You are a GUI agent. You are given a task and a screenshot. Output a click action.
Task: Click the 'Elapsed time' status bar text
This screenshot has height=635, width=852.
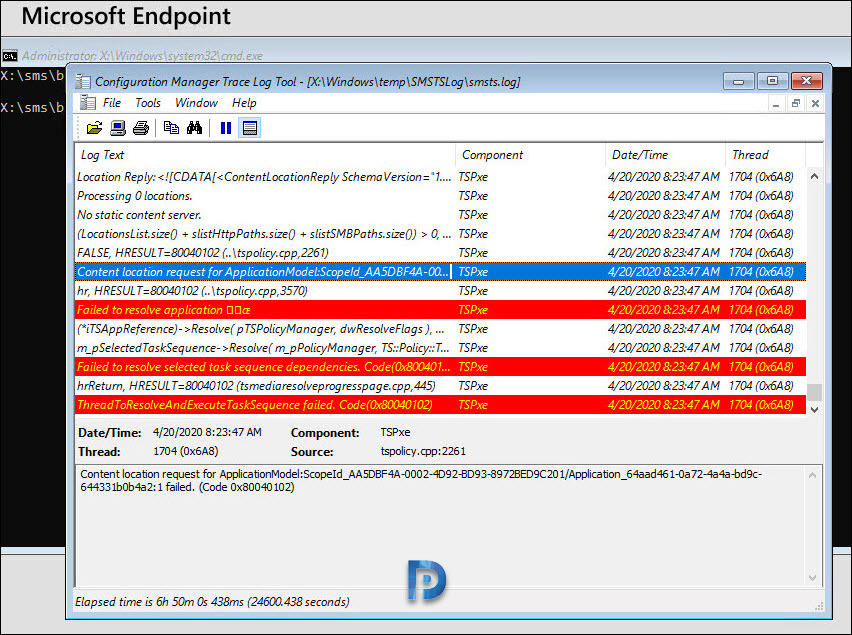[212, 602]
